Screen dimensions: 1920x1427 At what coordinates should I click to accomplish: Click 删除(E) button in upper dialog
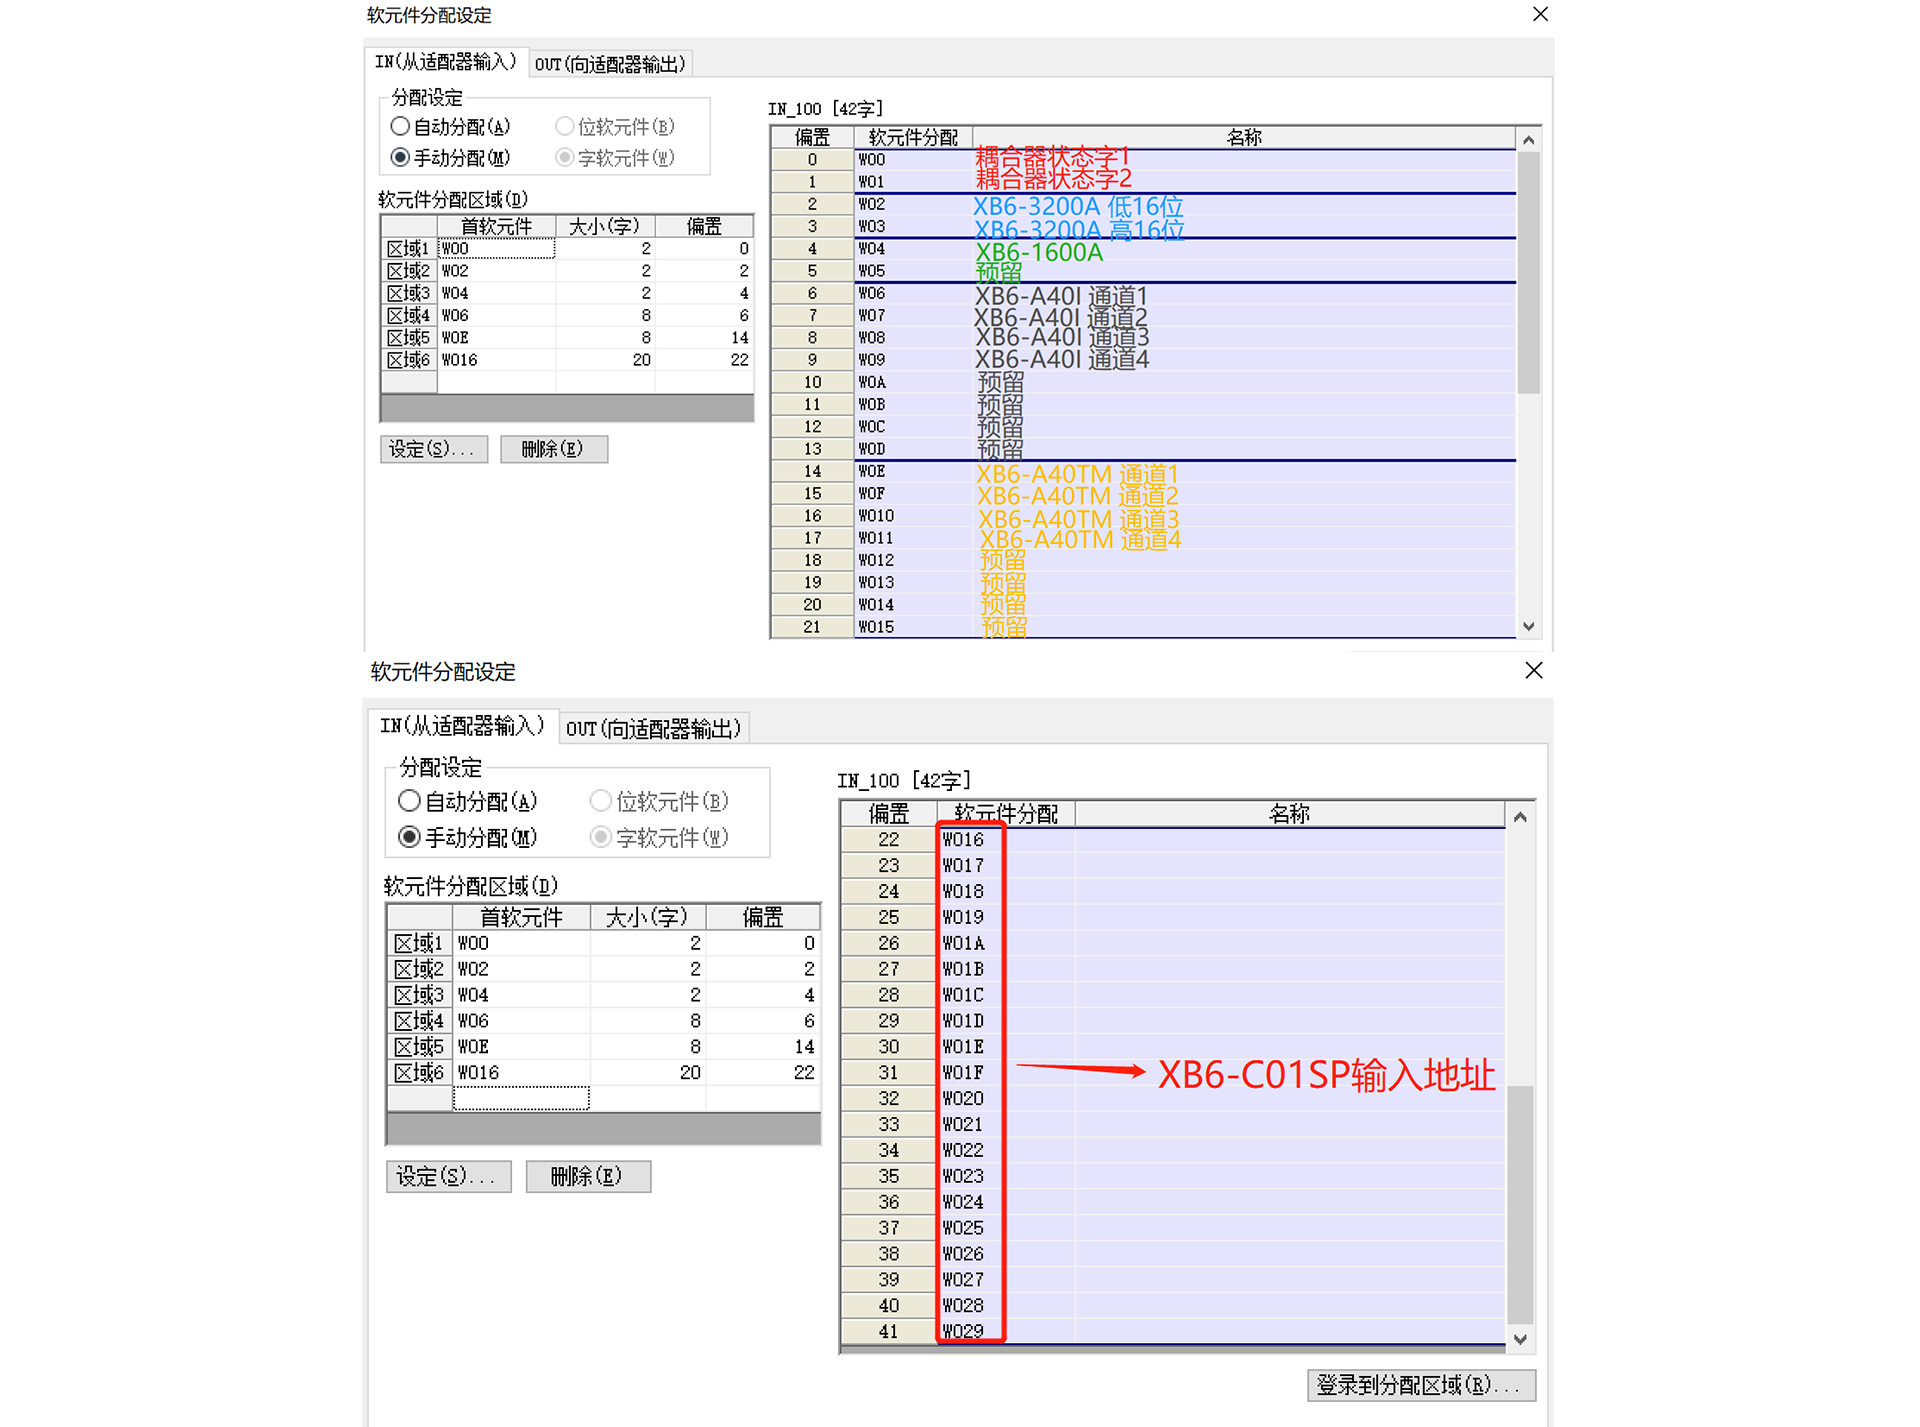[x=553, y=449]
